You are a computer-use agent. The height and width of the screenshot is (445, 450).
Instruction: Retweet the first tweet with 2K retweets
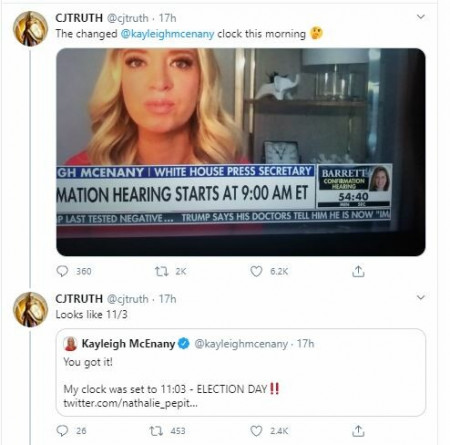pos(161,271)
